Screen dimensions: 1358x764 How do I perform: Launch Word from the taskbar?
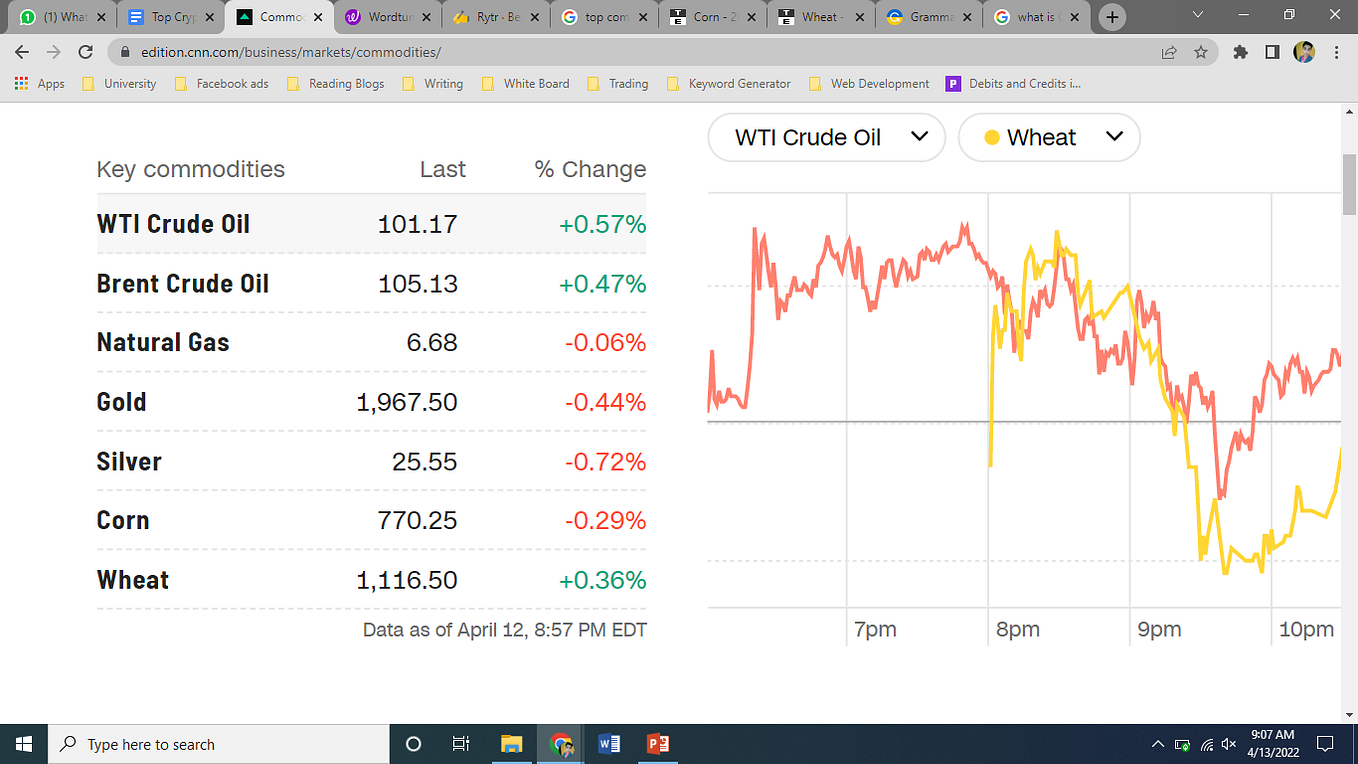pyautogui.click(x=609, y=744)
